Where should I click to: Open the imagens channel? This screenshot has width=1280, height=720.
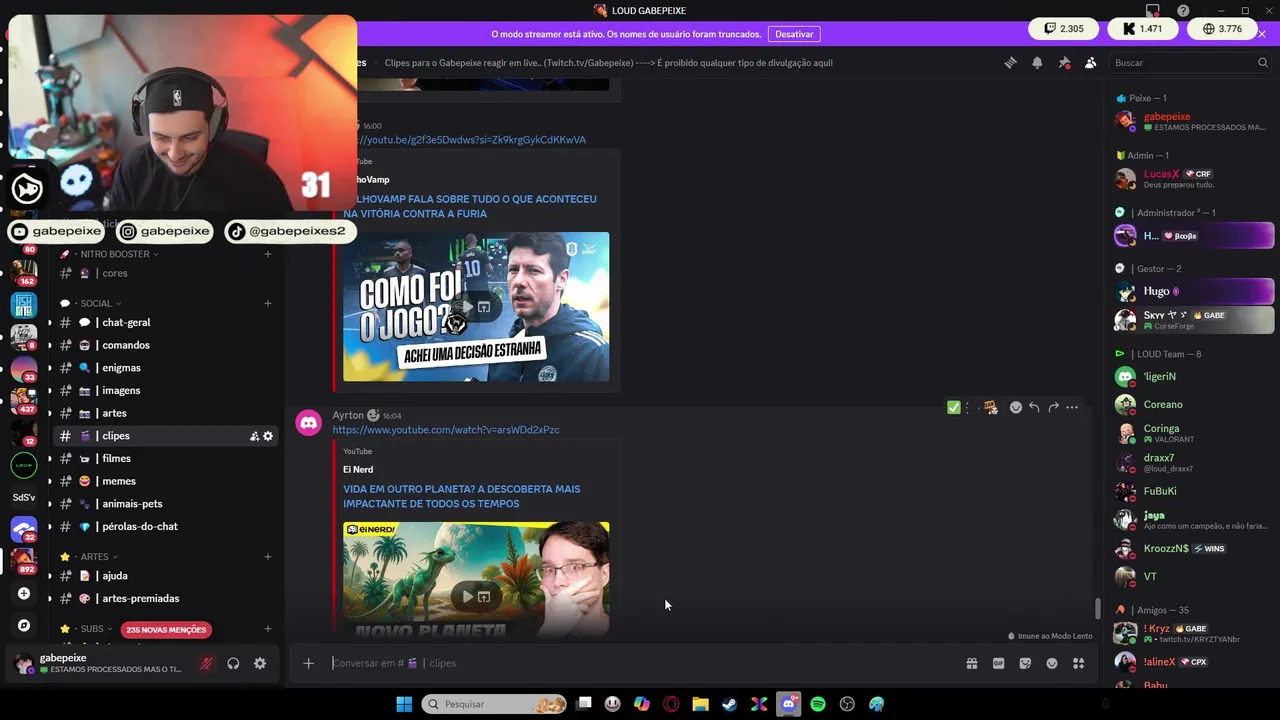click(165, 390)
